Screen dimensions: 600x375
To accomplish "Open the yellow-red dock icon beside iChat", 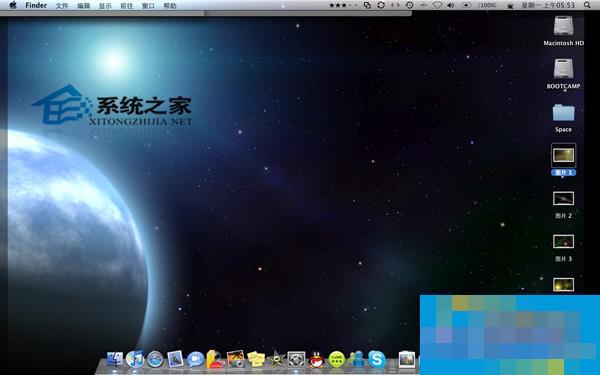I will [x=215, y=359].
